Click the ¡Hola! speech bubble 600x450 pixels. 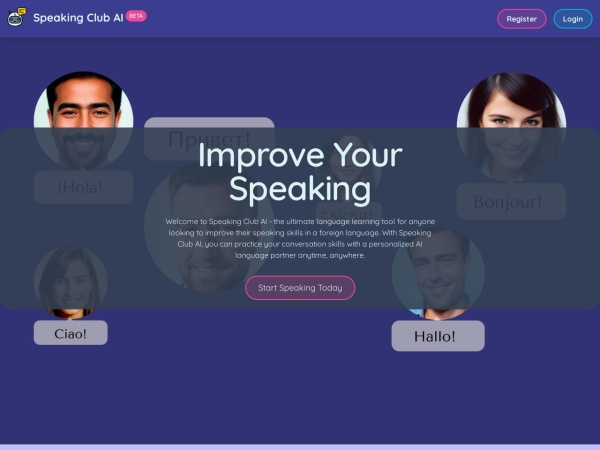pyautogui.click(x=83, y=187)
